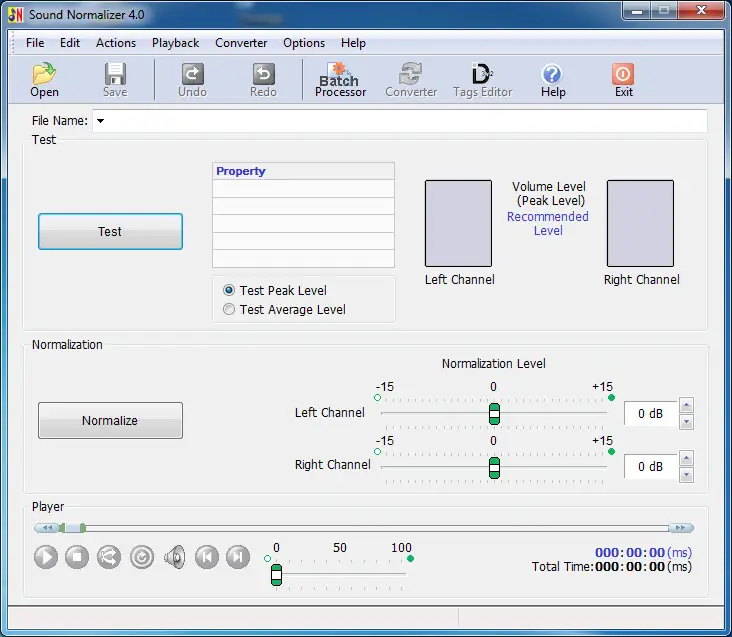Increase Right Channel dB with up arrow
The height and width of the screenshot is (637, 732).
point(686,458)
